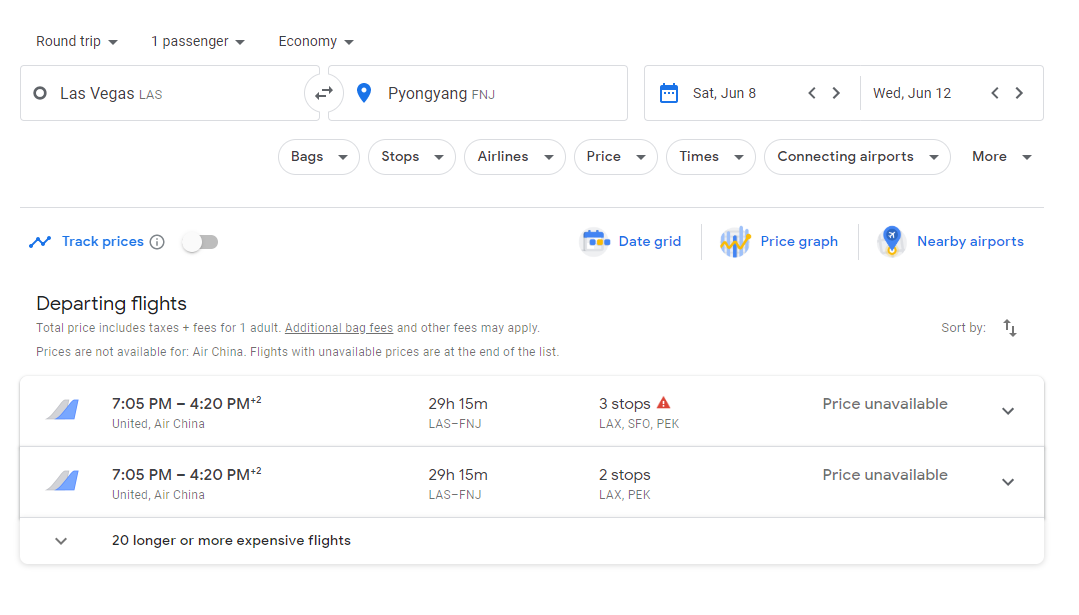Open the Stops filter

click(412, 157)
